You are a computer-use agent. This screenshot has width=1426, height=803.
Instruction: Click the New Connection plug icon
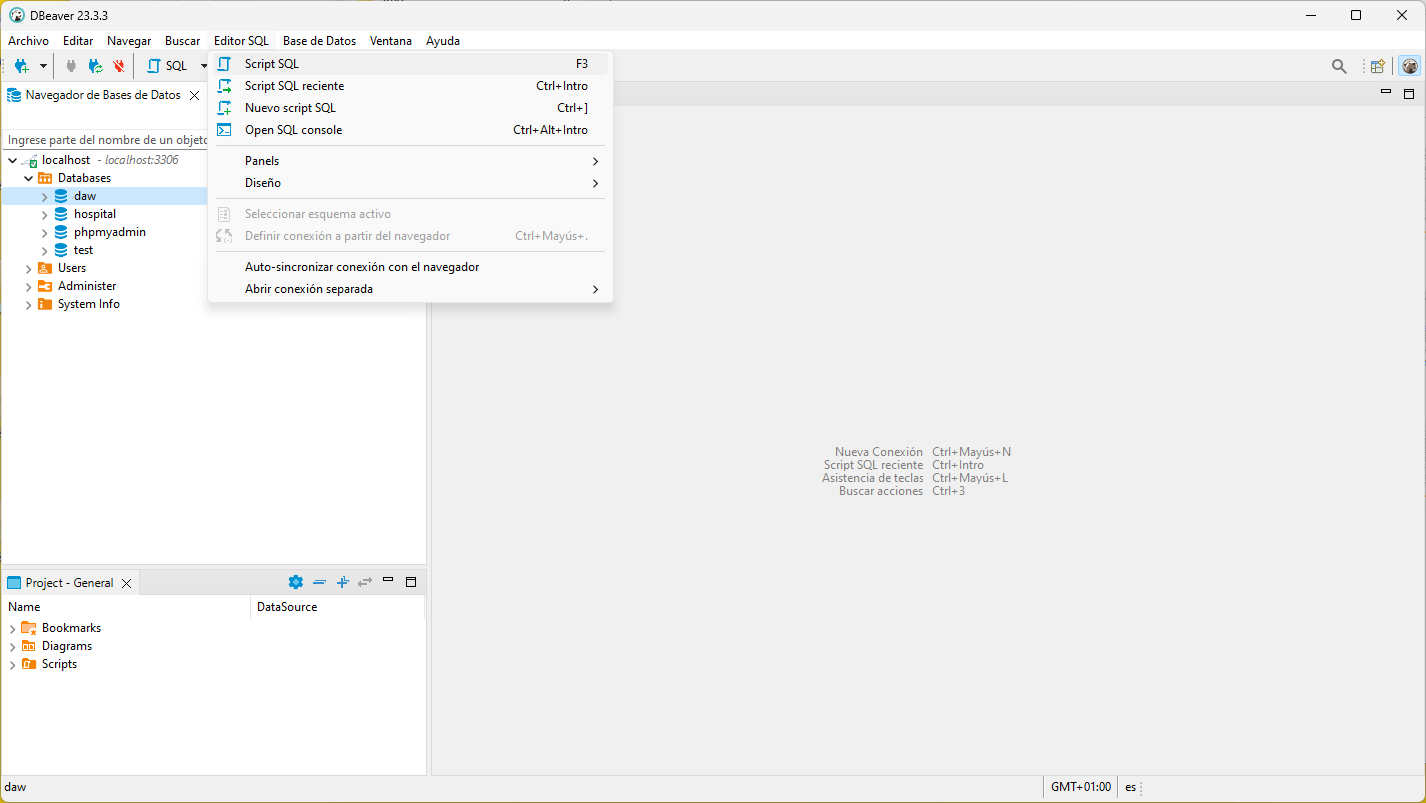point(21,66)
